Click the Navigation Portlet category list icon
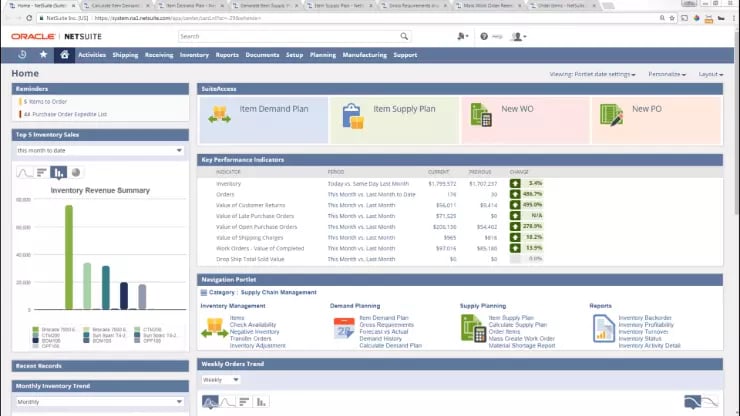Image resolution: width=740 pixels, height=416 pixels. click(204, 293)
